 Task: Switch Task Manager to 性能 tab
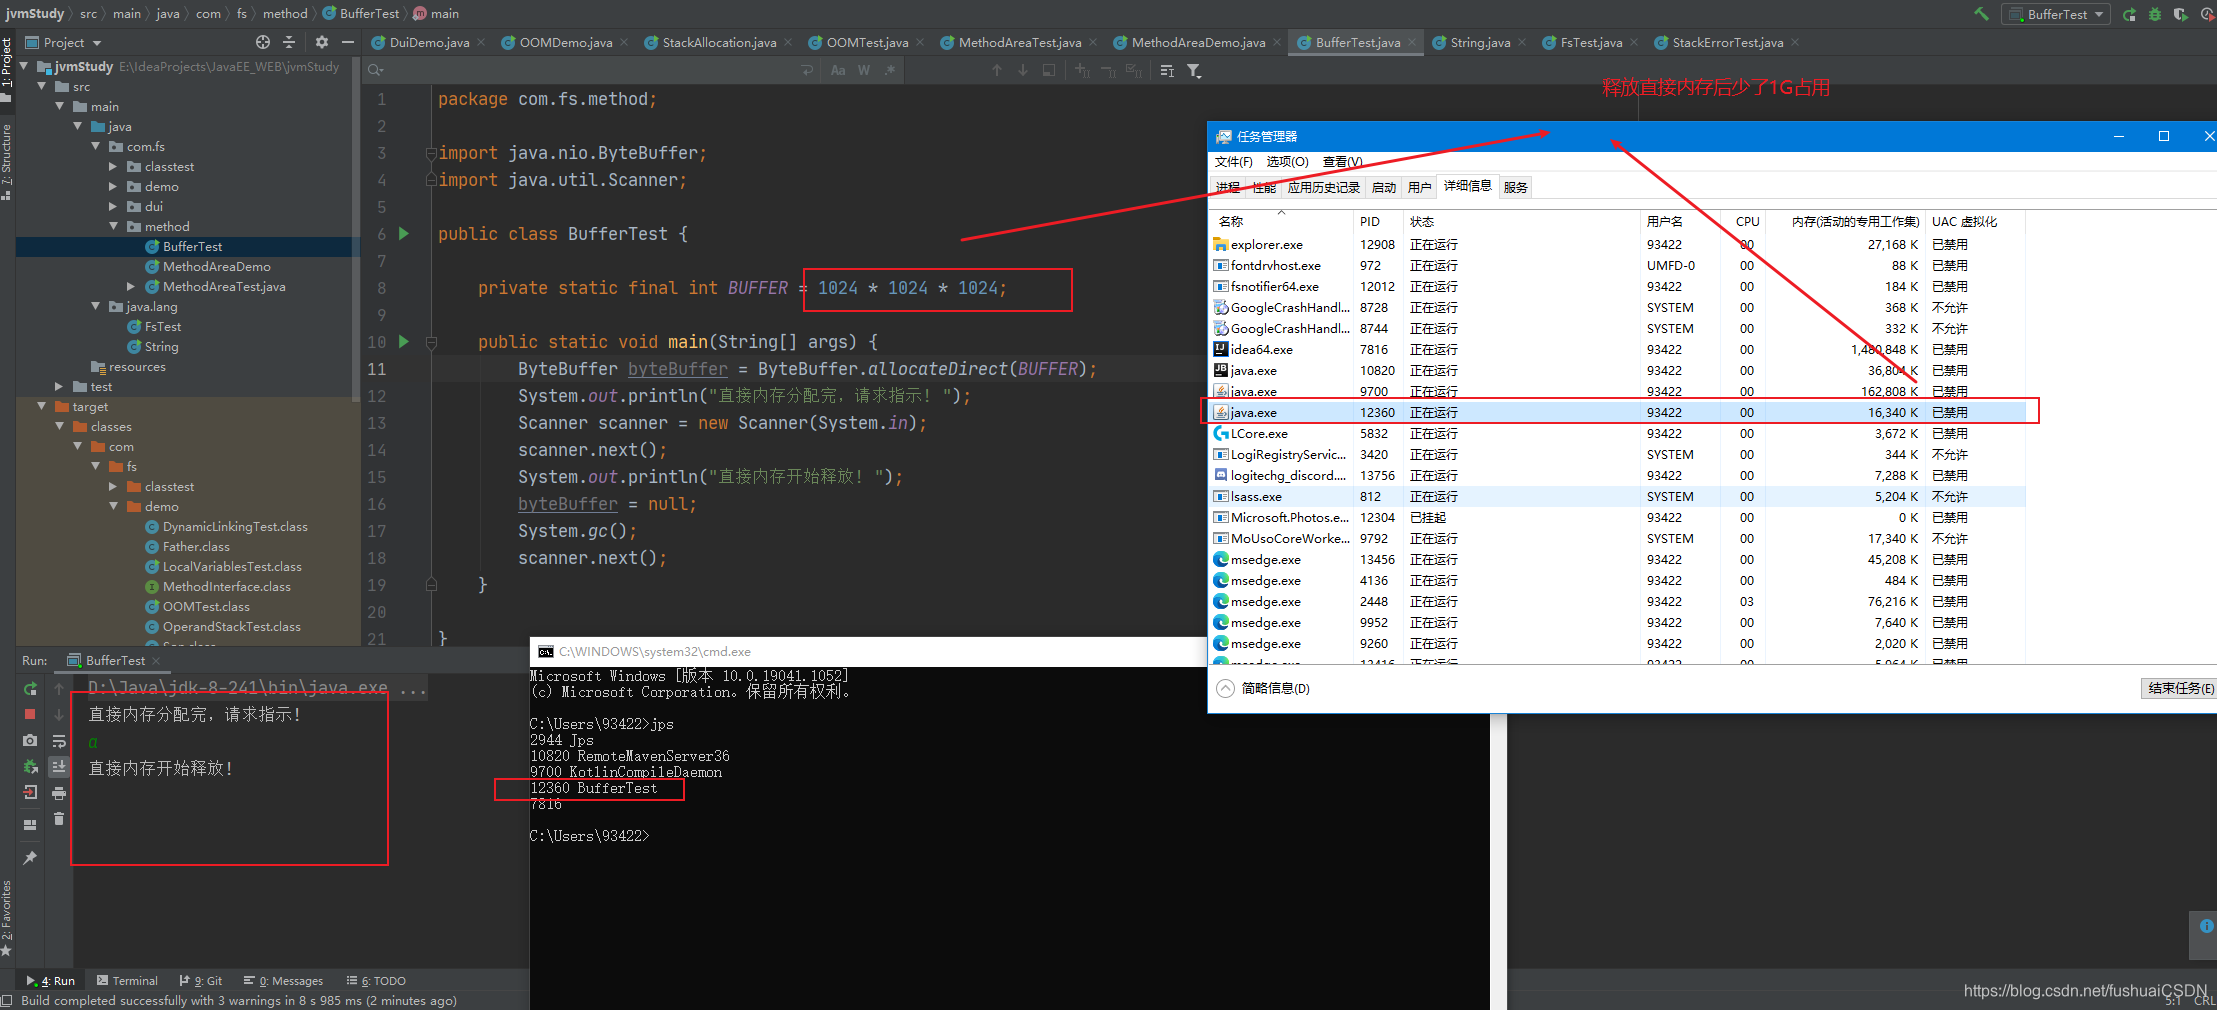pyautogui.click(x=1264, y=187)
